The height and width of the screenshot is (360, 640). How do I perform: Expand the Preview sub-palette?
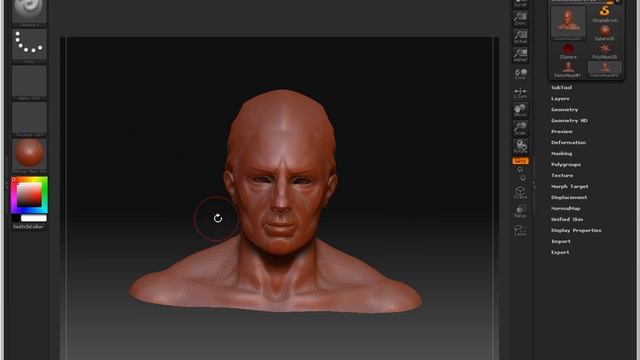click(562, 131)
